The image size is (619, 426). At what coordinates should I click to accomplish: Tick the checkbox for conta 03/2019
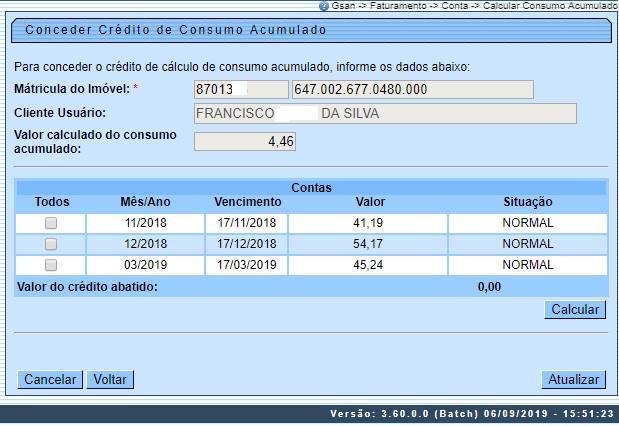click(51, 265)
